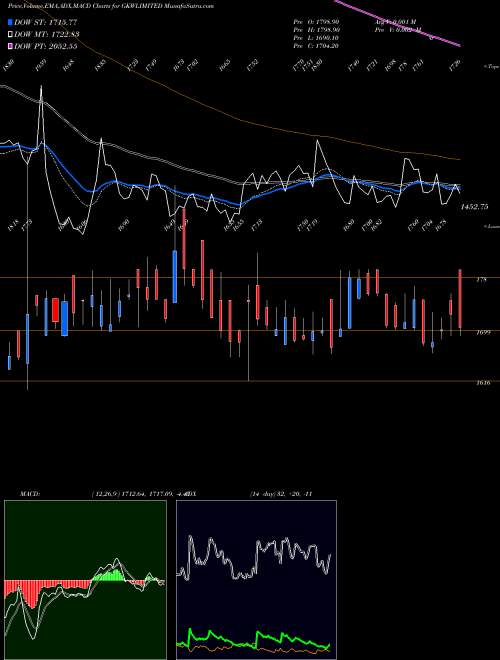
Task: Click the 'MACD:' panel heading
Action: 30,494
